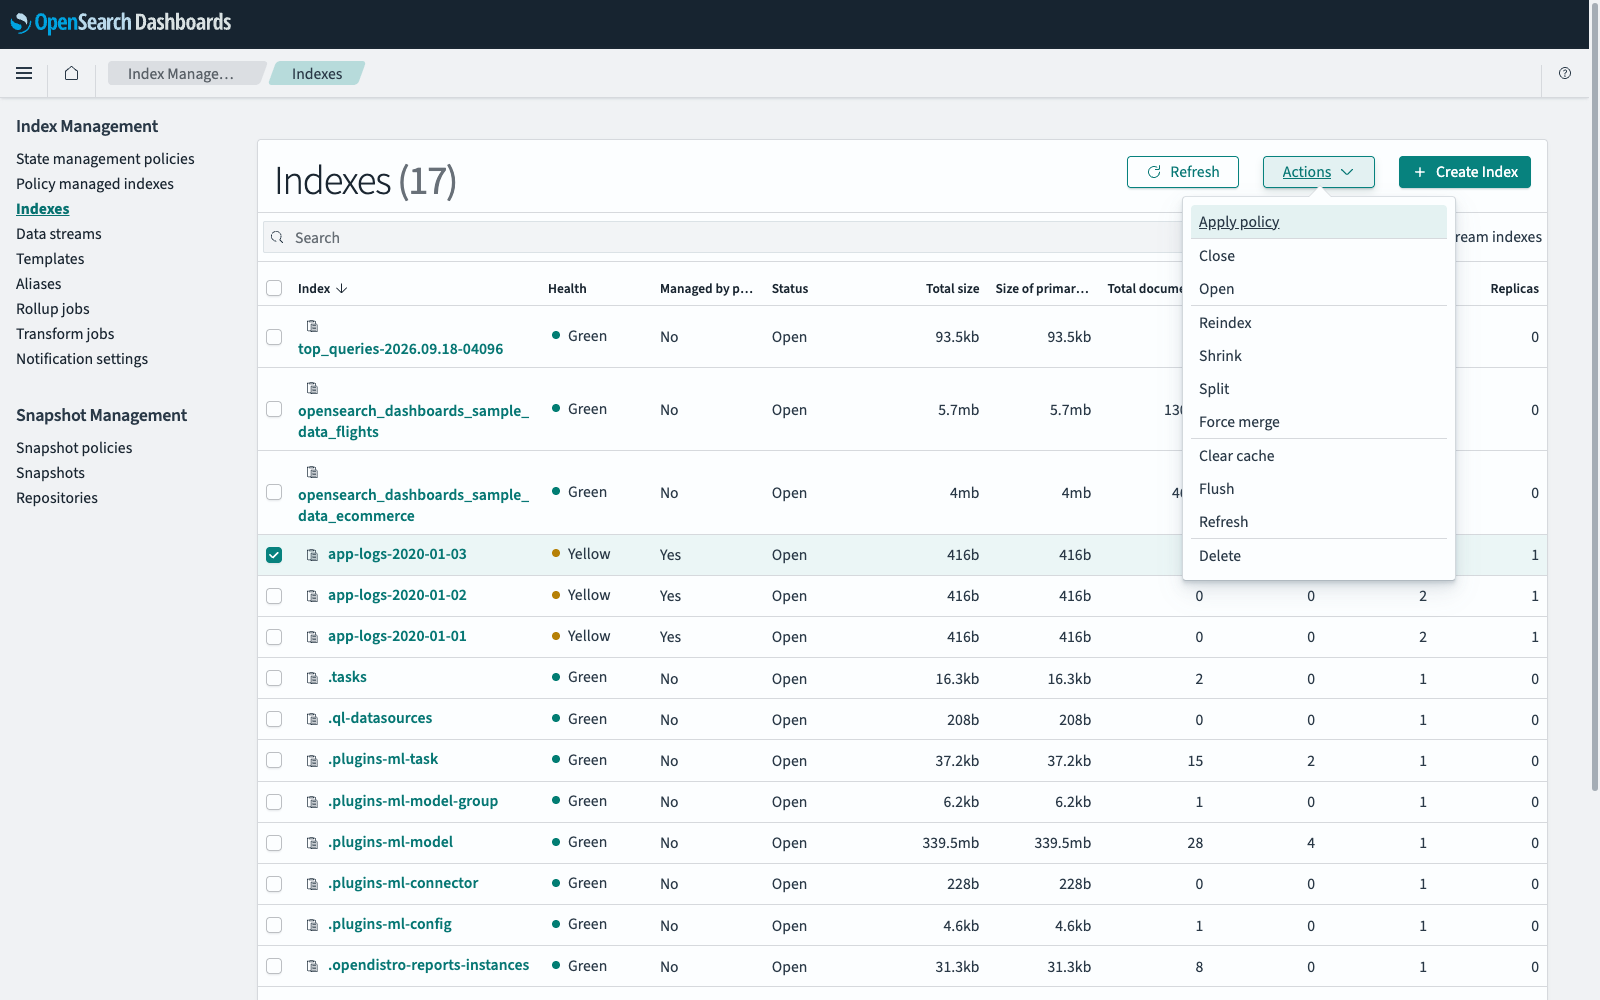
Task: Open the .plugins-ml-connector index link
Action: pyautogui.click(x=403, y=883)
